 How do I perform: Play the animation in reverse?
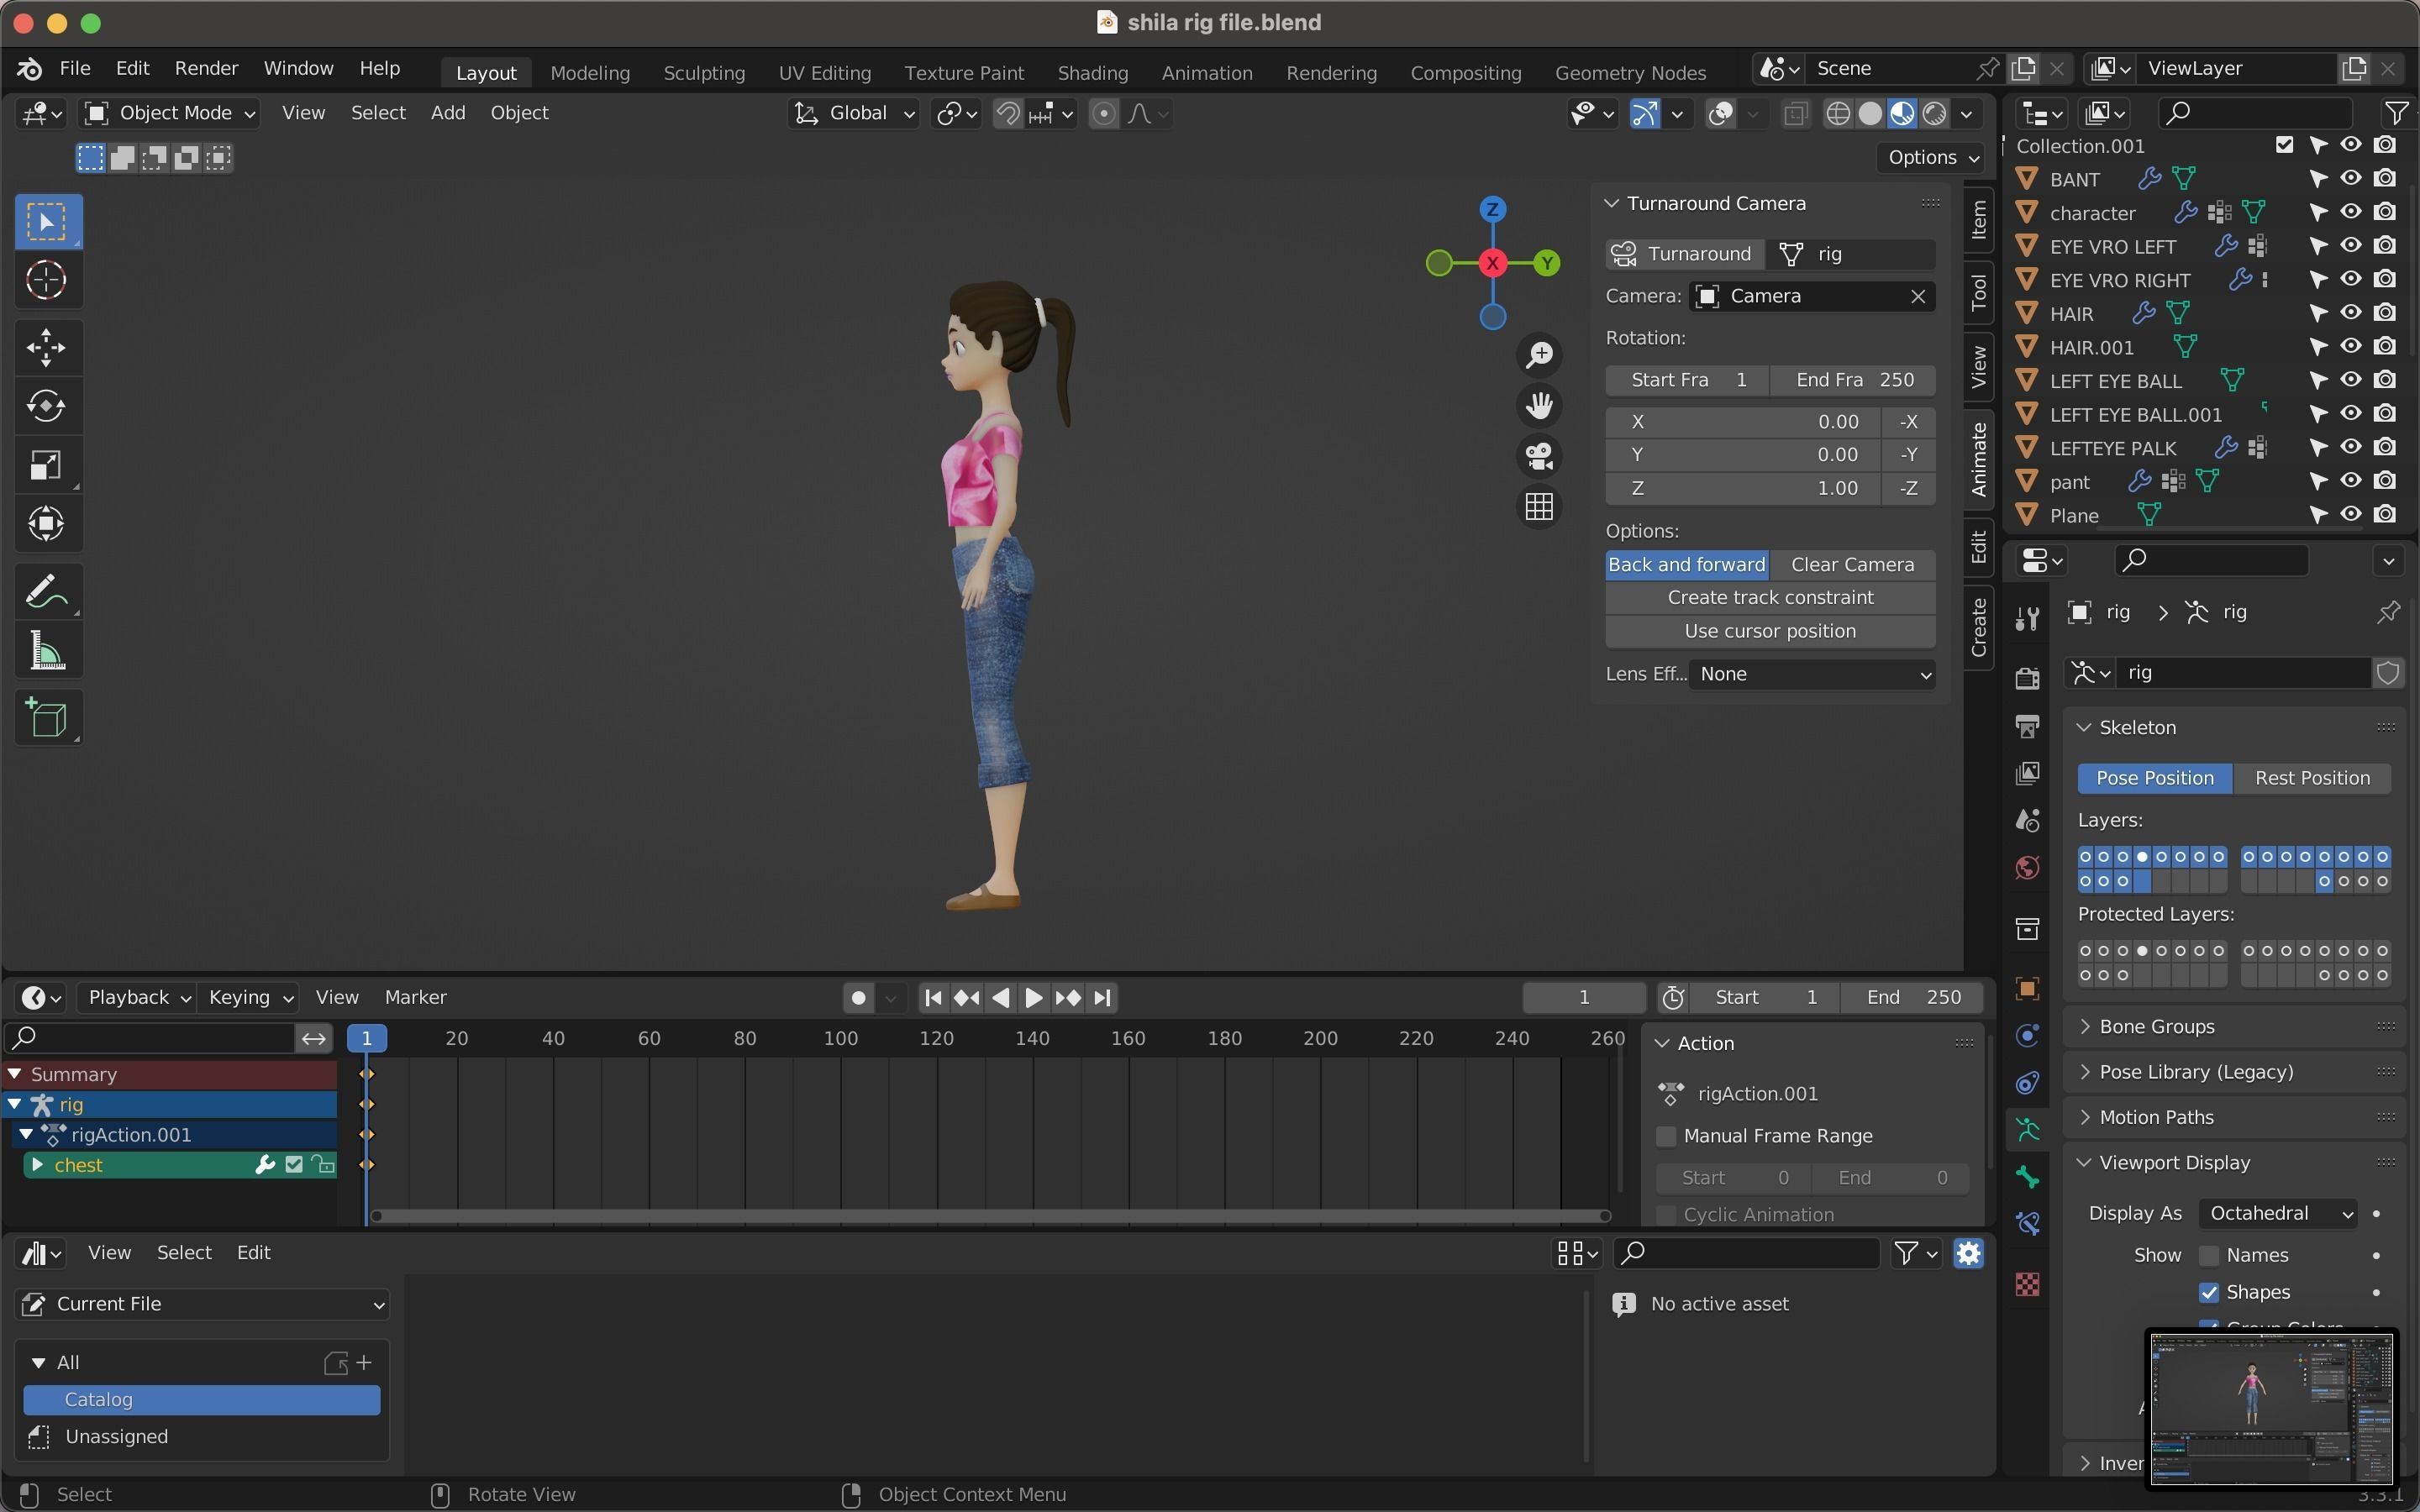pyautogui.click(x=1001, y=998)
